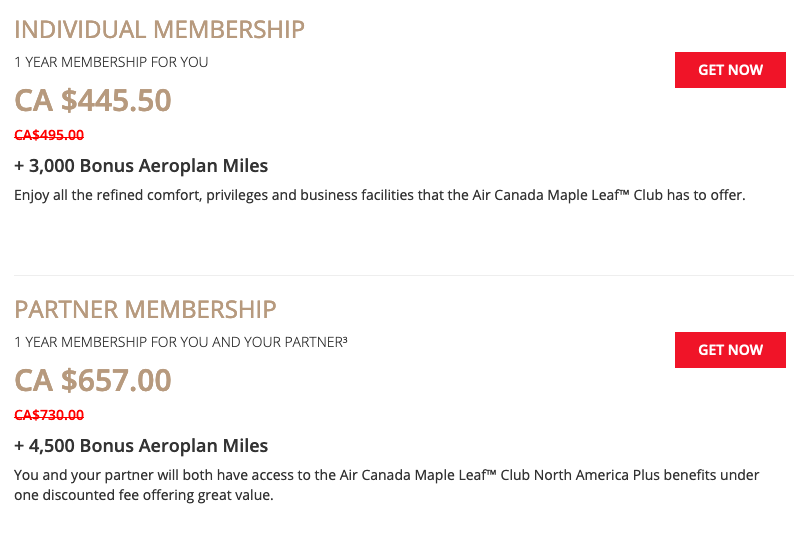This screenshot has width=805, height=538.
Task: Click the CA $657.00 price
Action: (x=93, y=381)
